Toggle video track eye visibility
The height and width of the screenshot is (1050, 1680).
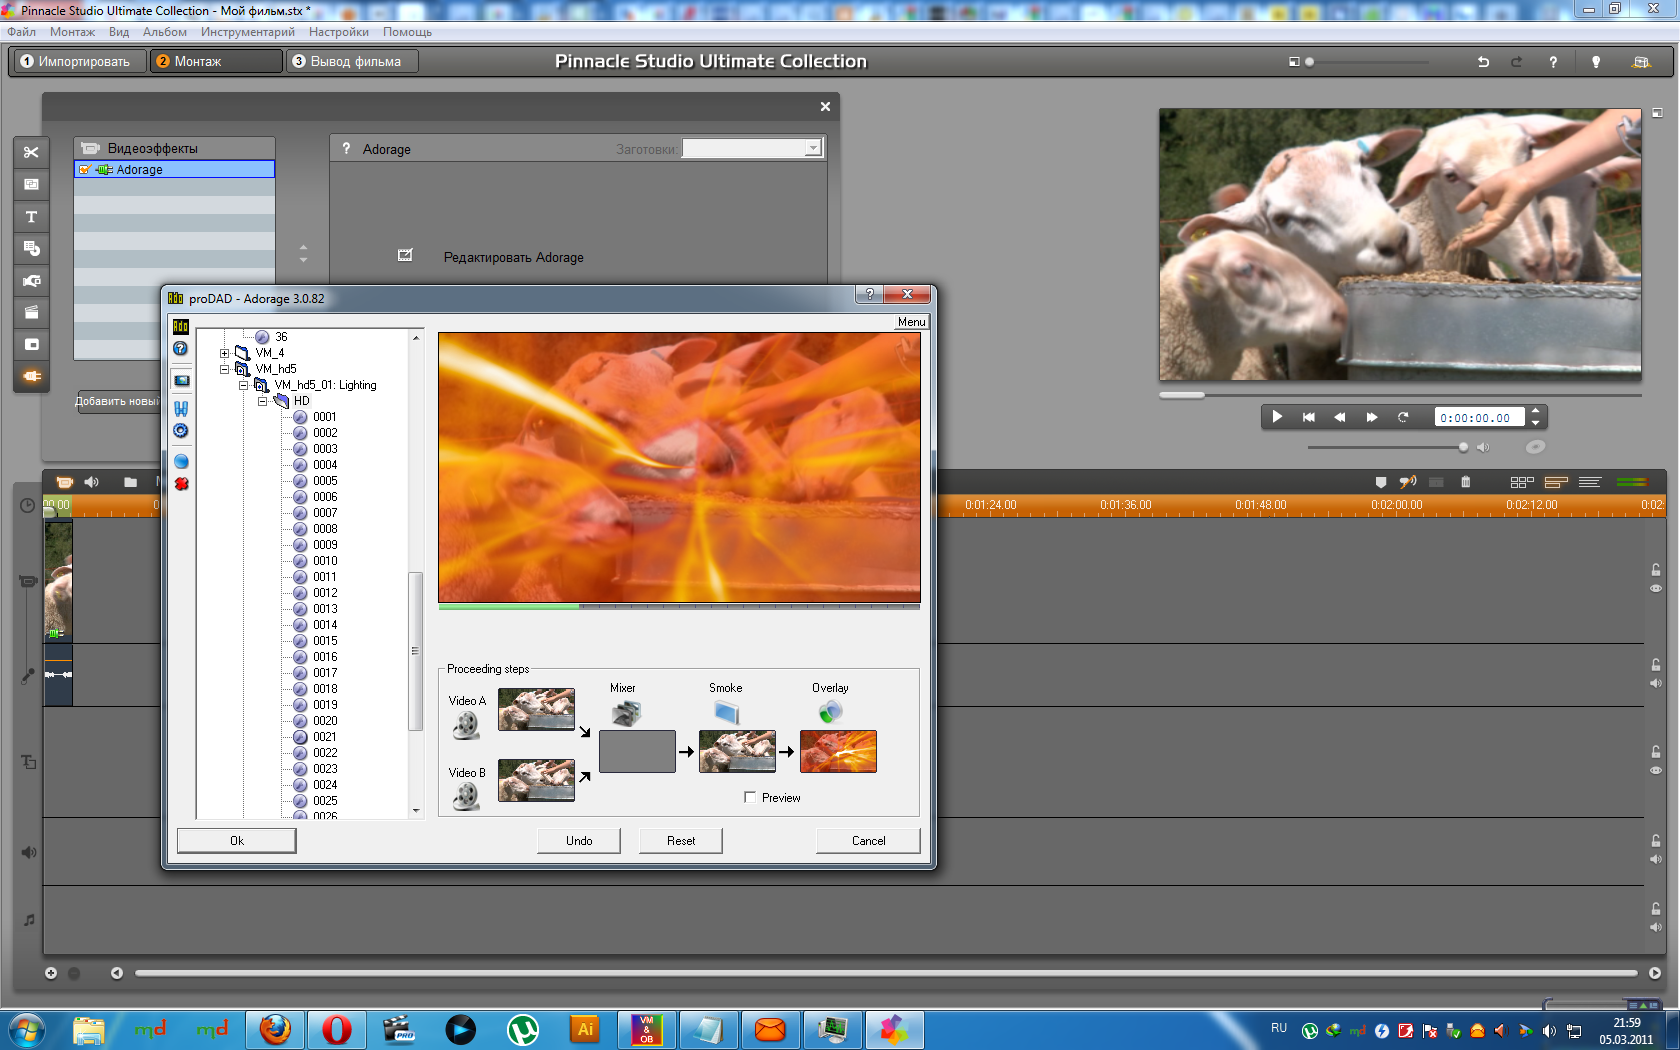(x=1655, y=588)
